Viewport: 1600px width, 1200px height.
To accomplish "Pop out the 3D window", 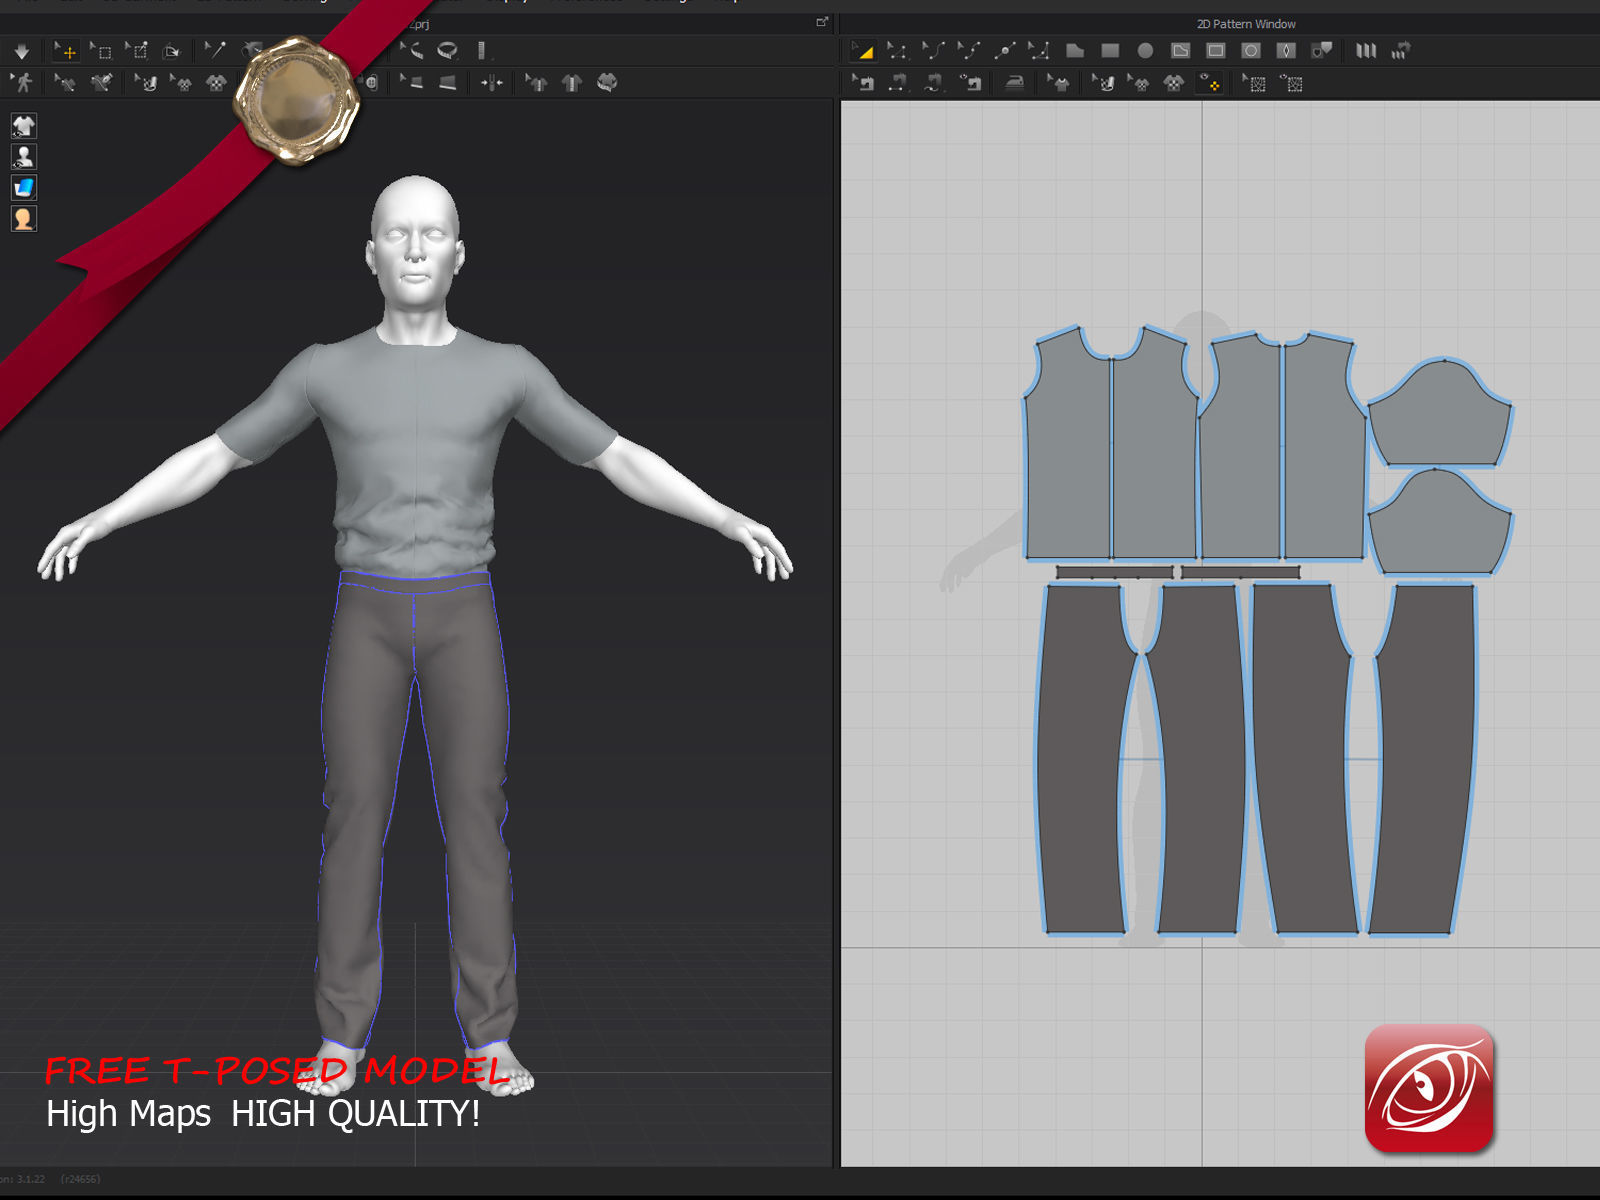I will click(x=822, y=22).
